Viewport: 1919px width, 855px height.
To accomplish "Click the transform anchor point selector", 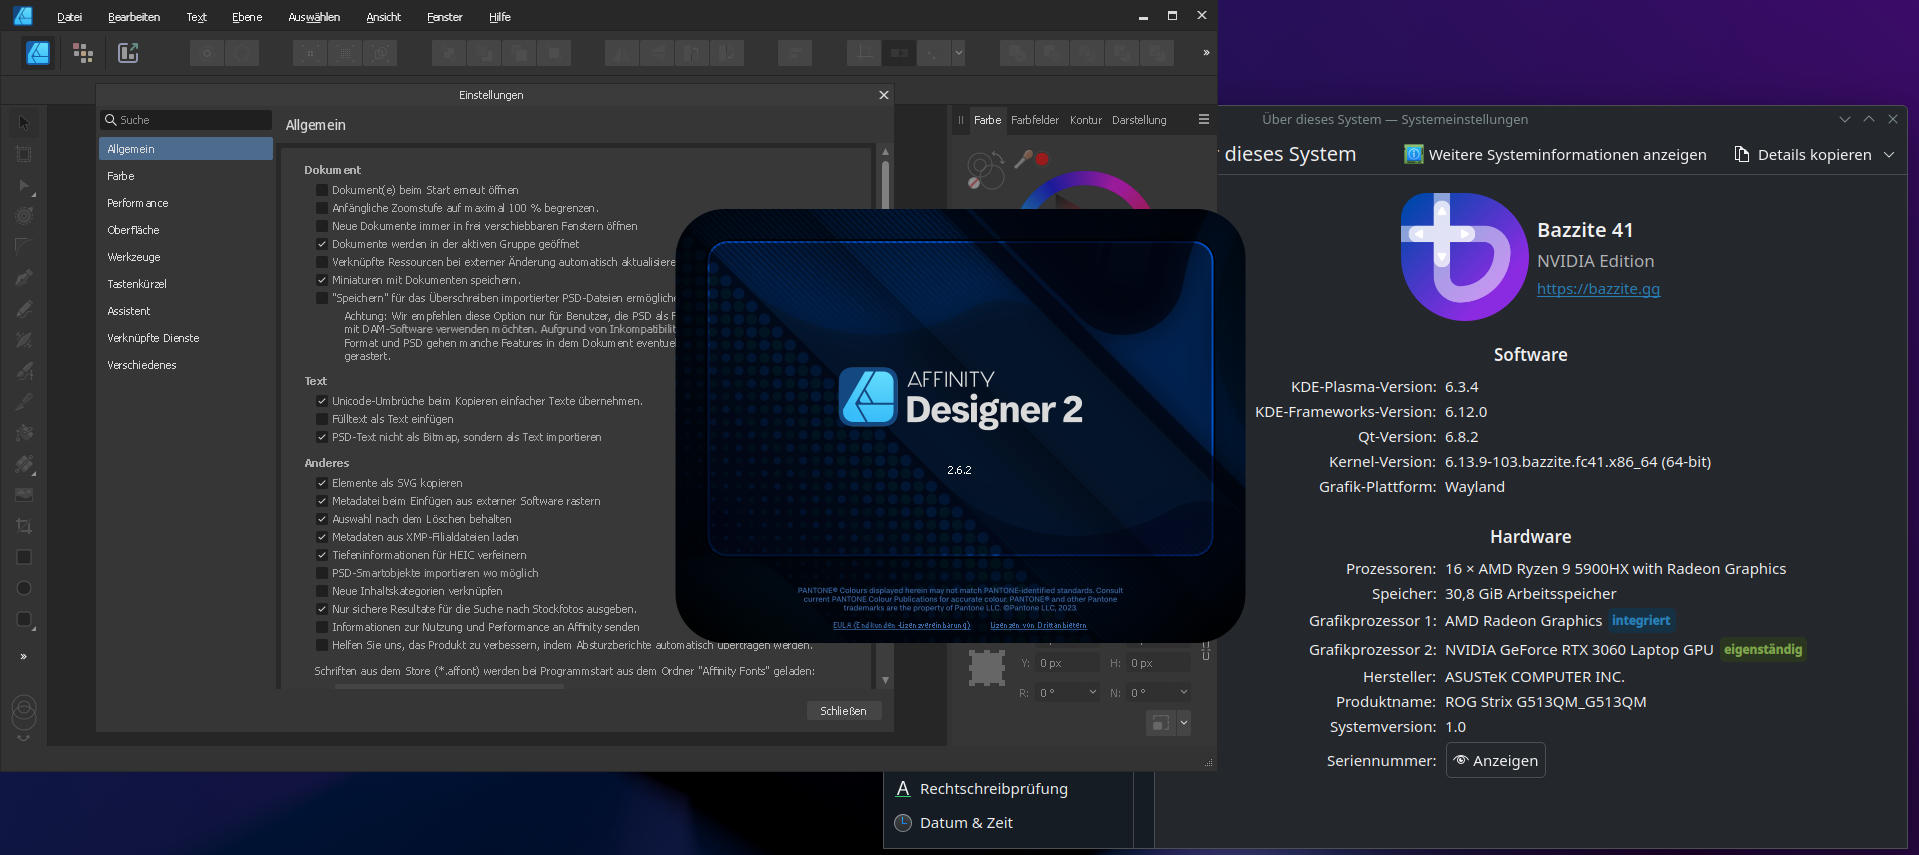I will point(987,668).
